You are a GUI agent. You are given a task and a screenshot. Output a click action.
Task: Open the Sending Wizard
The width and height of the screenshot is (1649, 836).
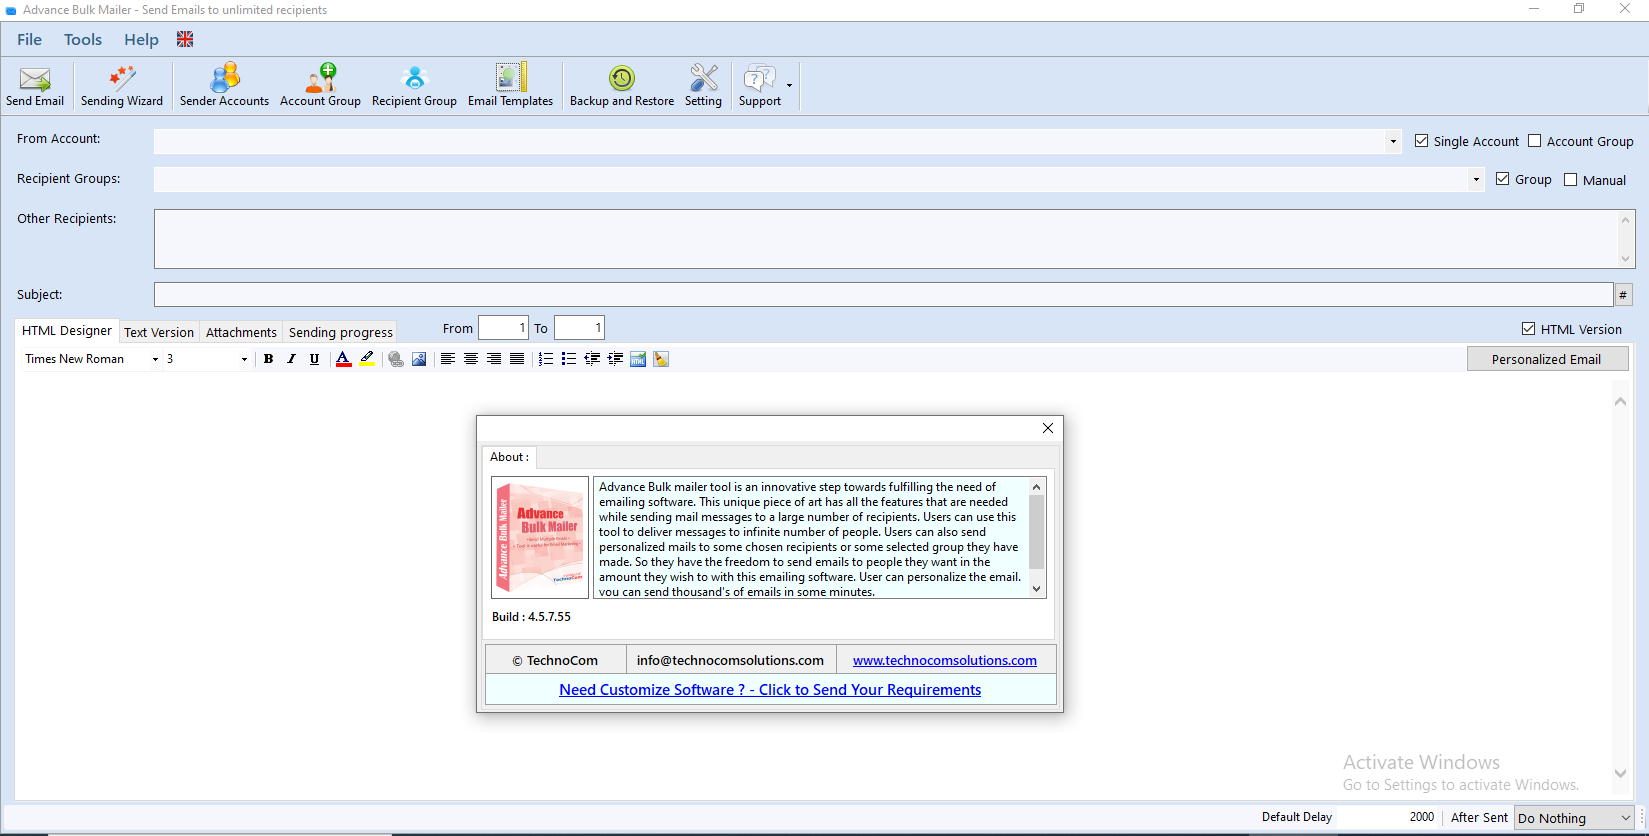click(122, 86)
